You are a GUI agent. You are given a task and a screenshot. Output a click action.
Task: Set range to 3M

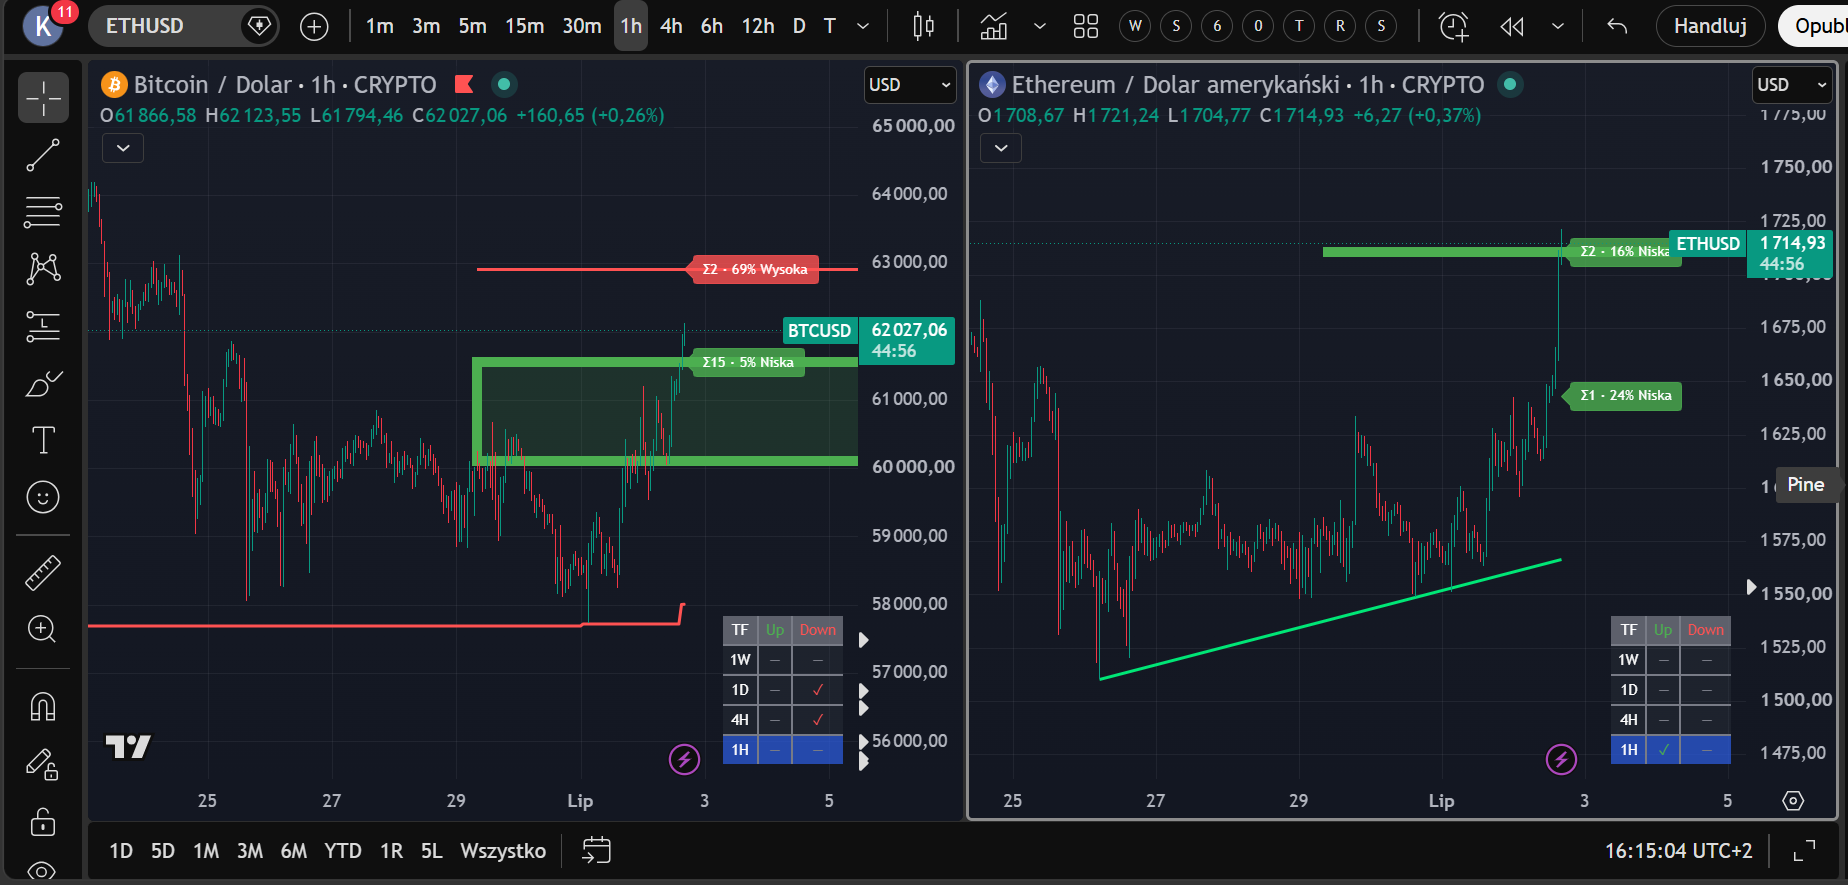pos(250,851)
